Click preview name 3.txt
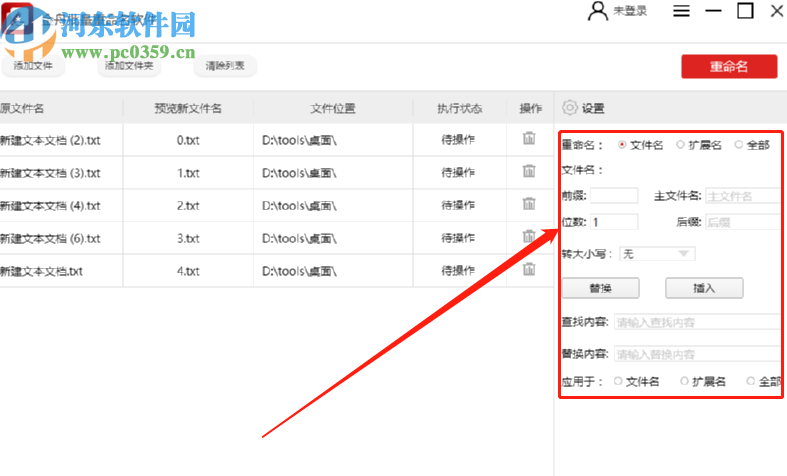The width and height of the screenshot is (787, 476). (x=188, y=238)
